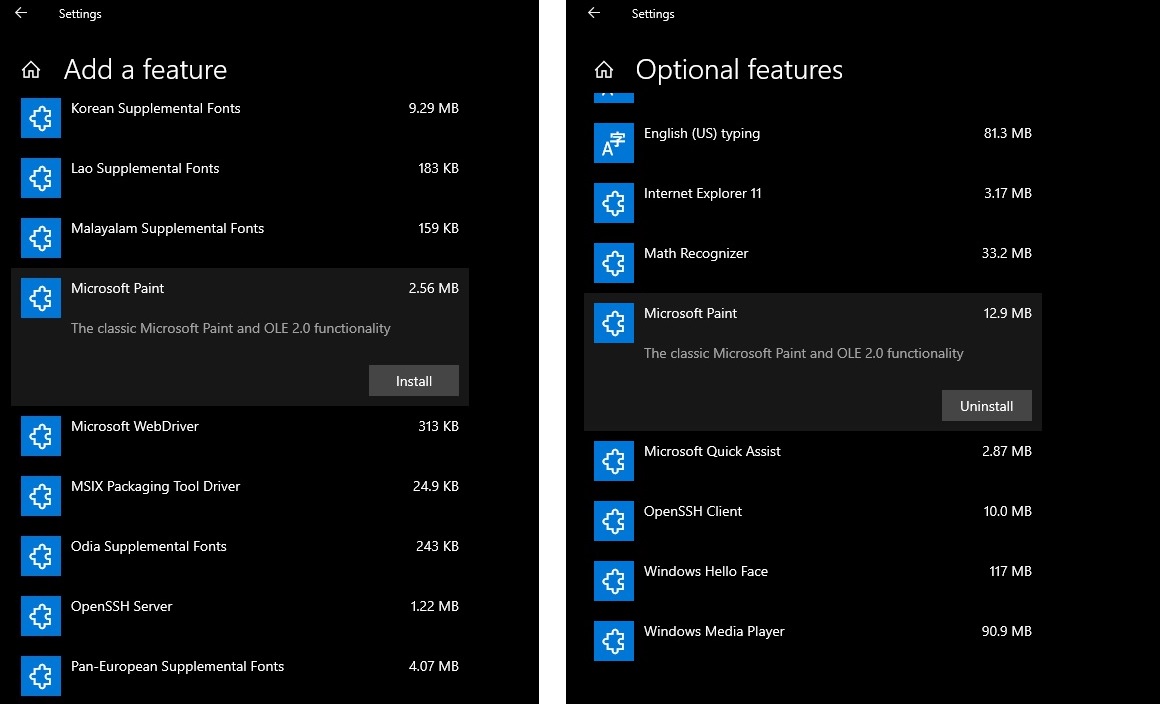The image size is (1160, 704).
Task: Click Paint description in Add a feature
Action: 230,328
